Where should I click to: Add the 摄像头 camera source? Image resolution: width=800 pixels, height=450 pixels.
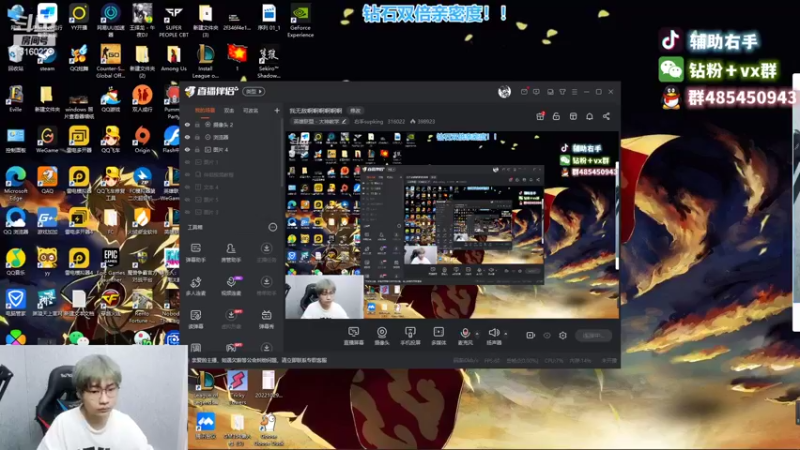coord(382,336)
